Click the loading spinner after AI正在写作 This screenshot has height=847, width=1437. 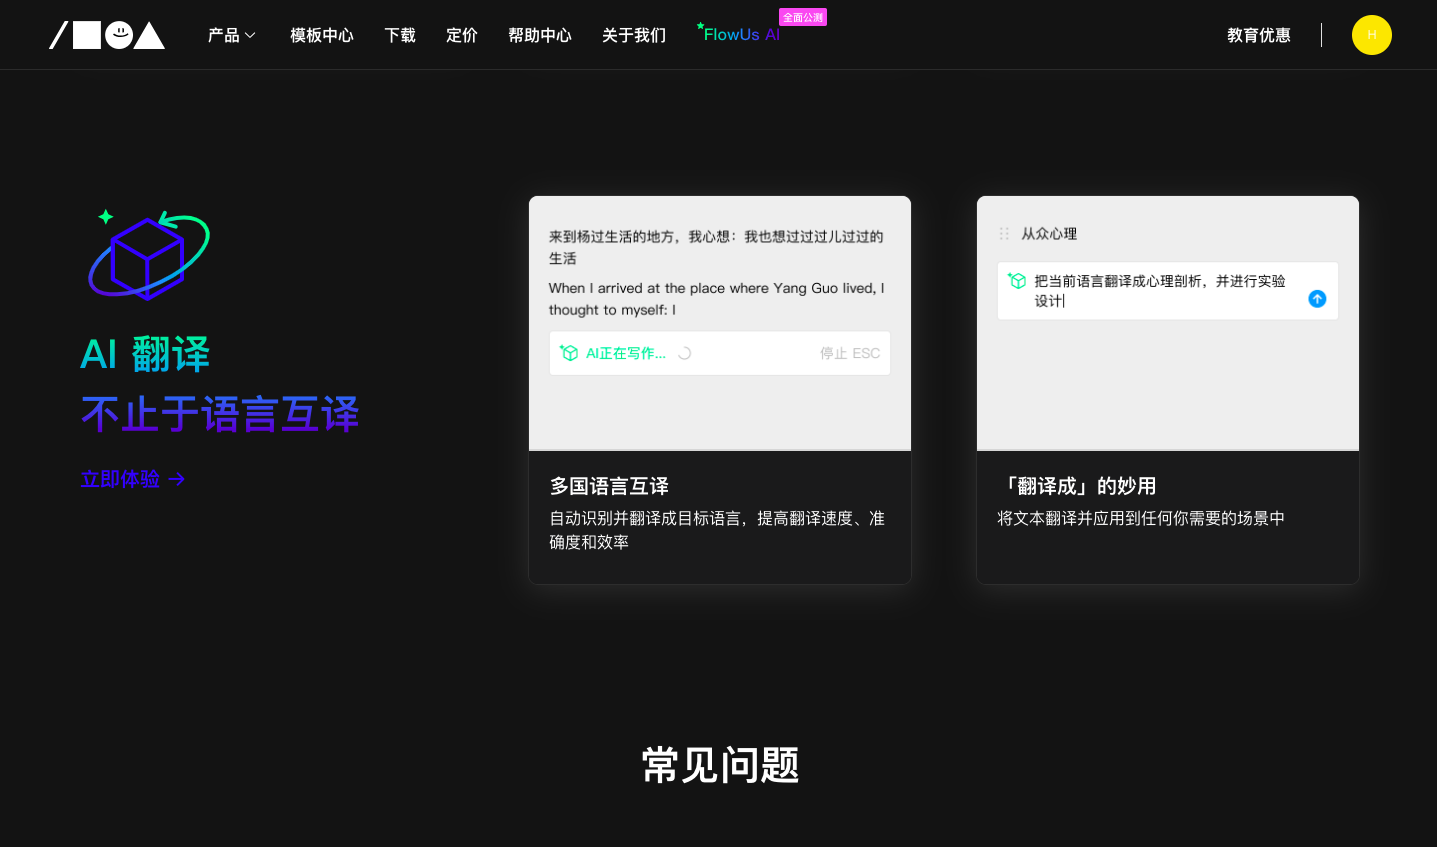(685, 353)
